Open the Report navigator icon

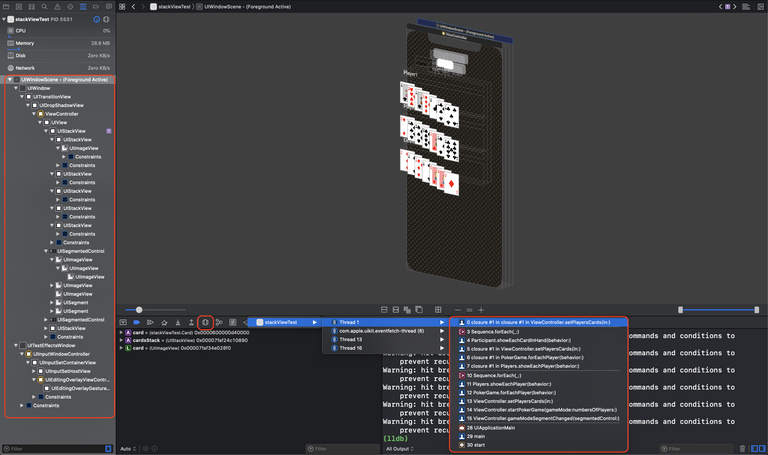click(x=109, y=7)
